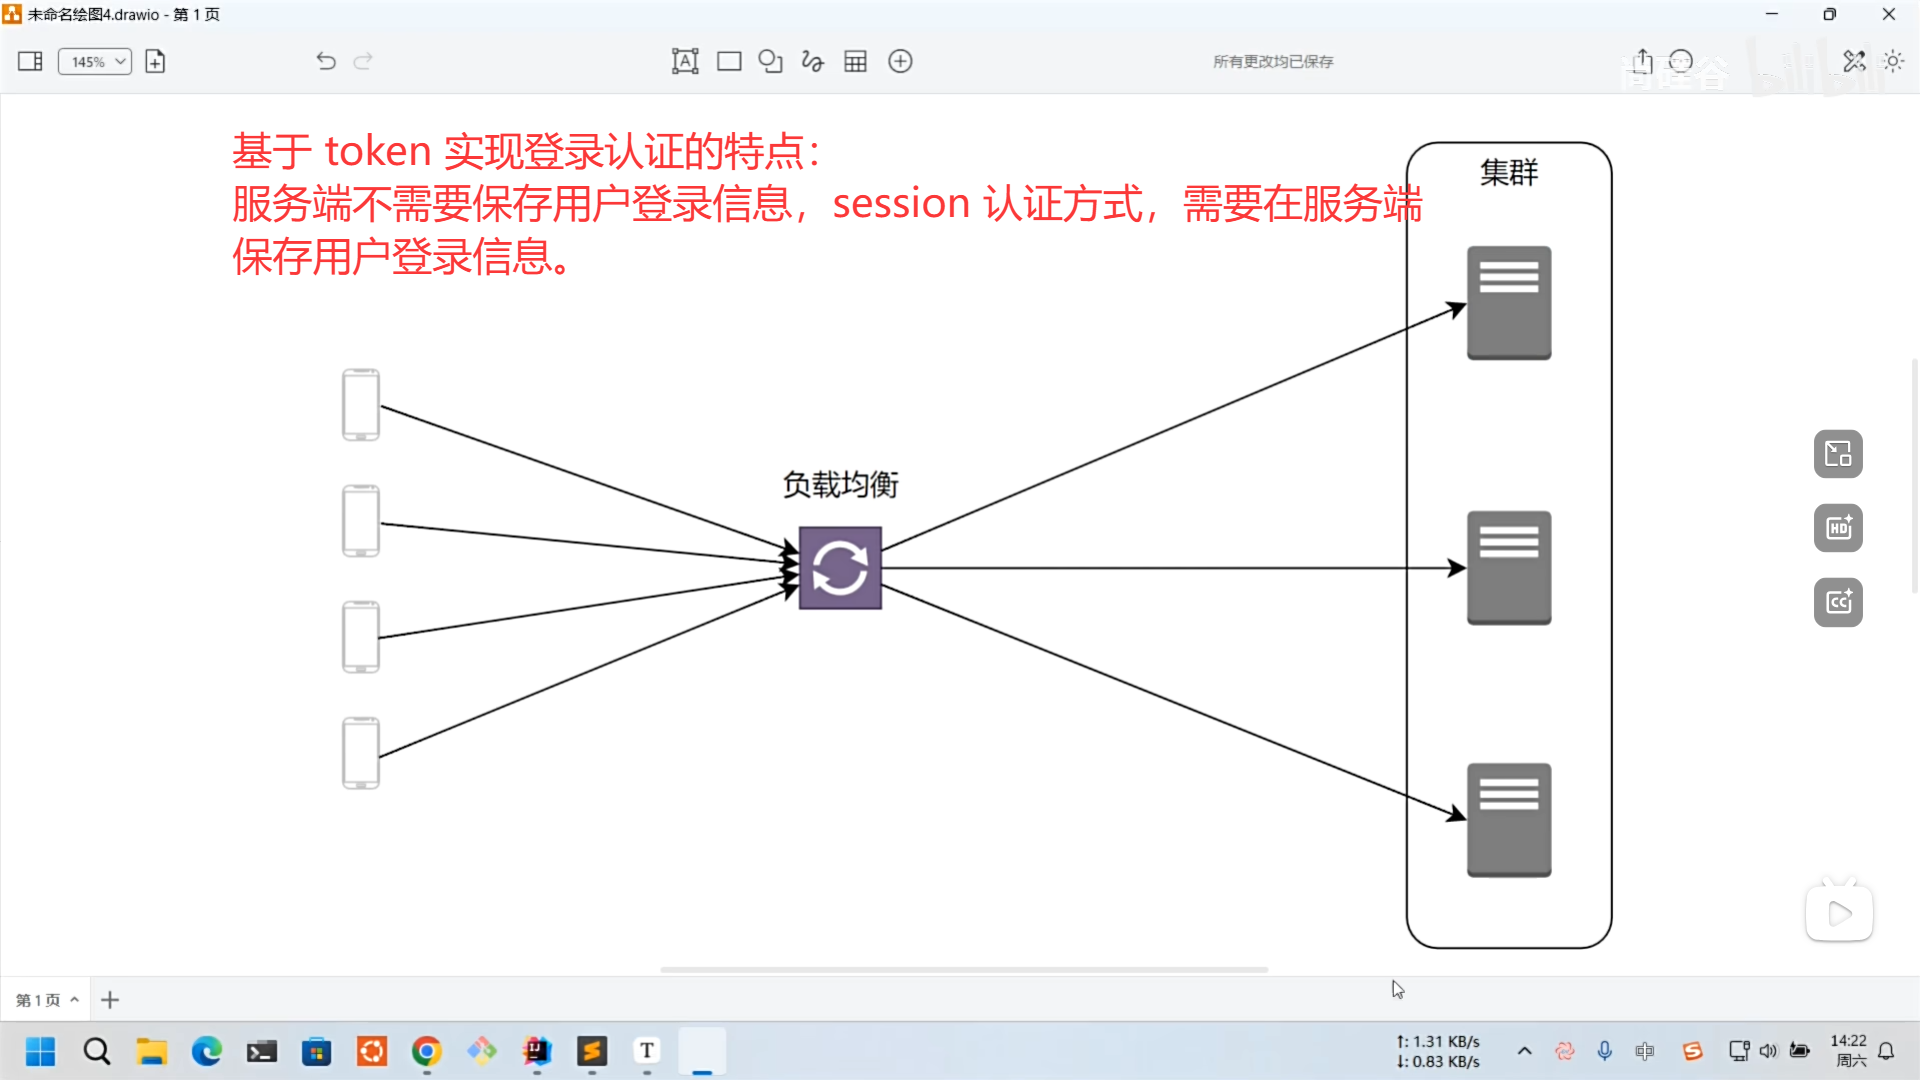
Task: Click the plus insert menu icon
Action: click(x=900, y=61)
